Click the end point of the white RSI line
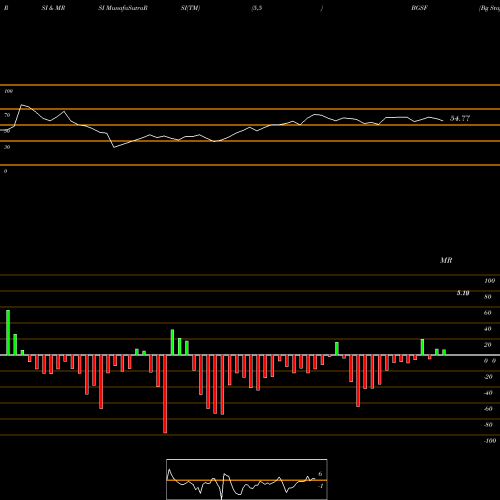The image size is (500, 500). click(x=443, y=121)
